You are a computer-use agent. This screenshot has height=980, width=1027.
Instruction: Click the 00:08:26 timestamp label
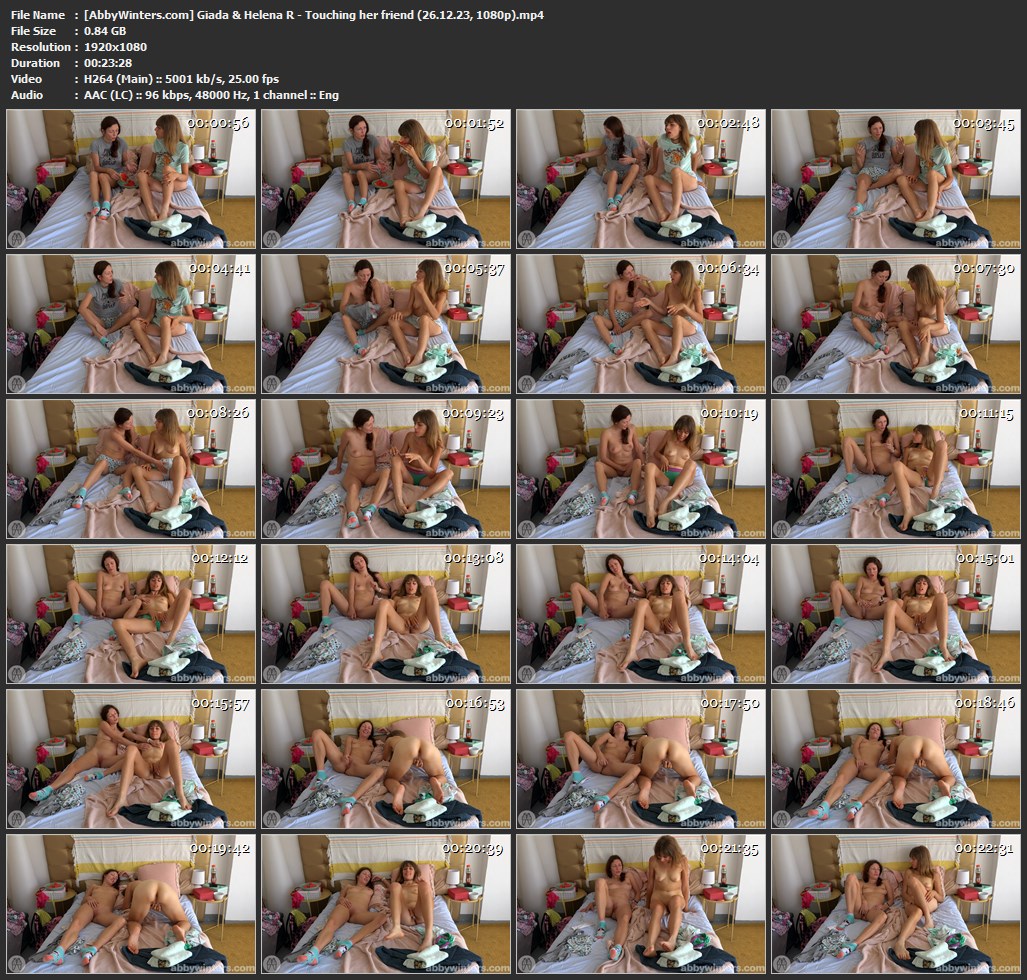pyautogui.click(x=219, y=412)
